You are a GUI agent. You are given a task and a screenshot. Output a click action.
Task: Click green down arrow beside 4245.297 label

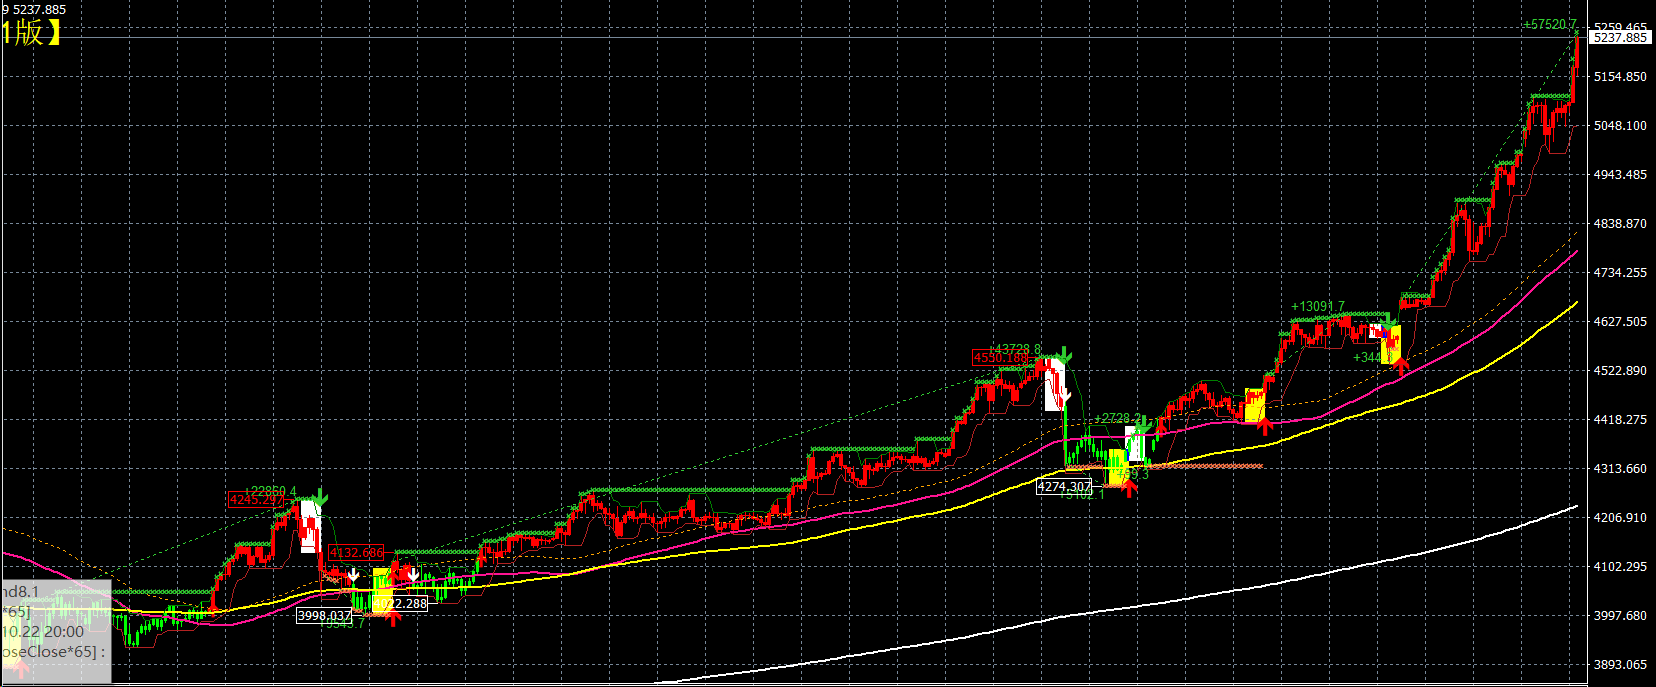[320, 496]
